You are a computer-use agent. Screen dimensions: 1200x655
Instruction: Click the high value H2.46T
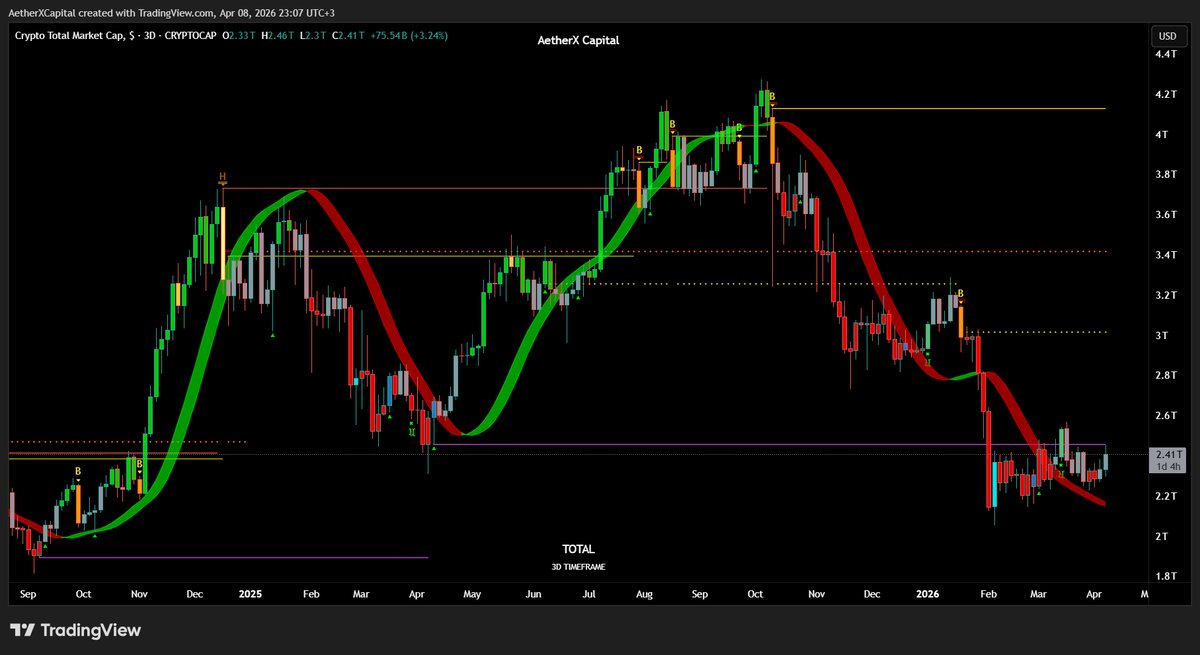pyautogui.click(x=276, y=35)
